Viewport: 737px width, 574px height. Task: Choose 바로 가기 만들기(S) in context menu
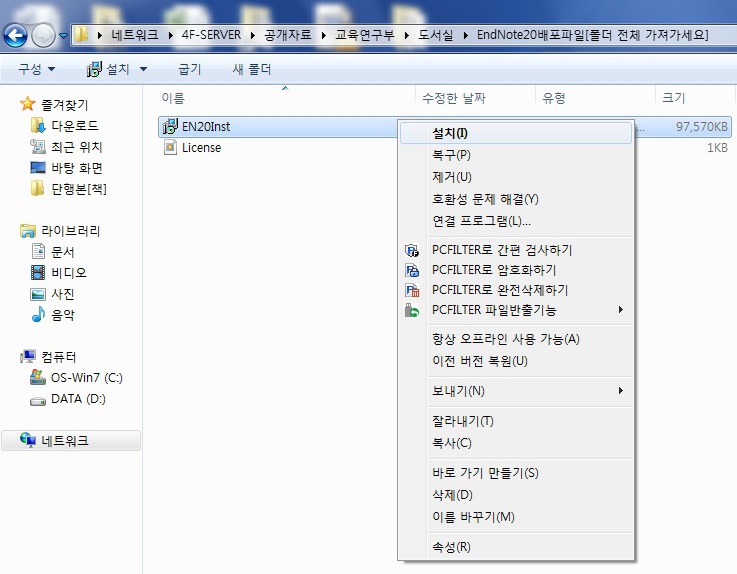pos(515,472)
